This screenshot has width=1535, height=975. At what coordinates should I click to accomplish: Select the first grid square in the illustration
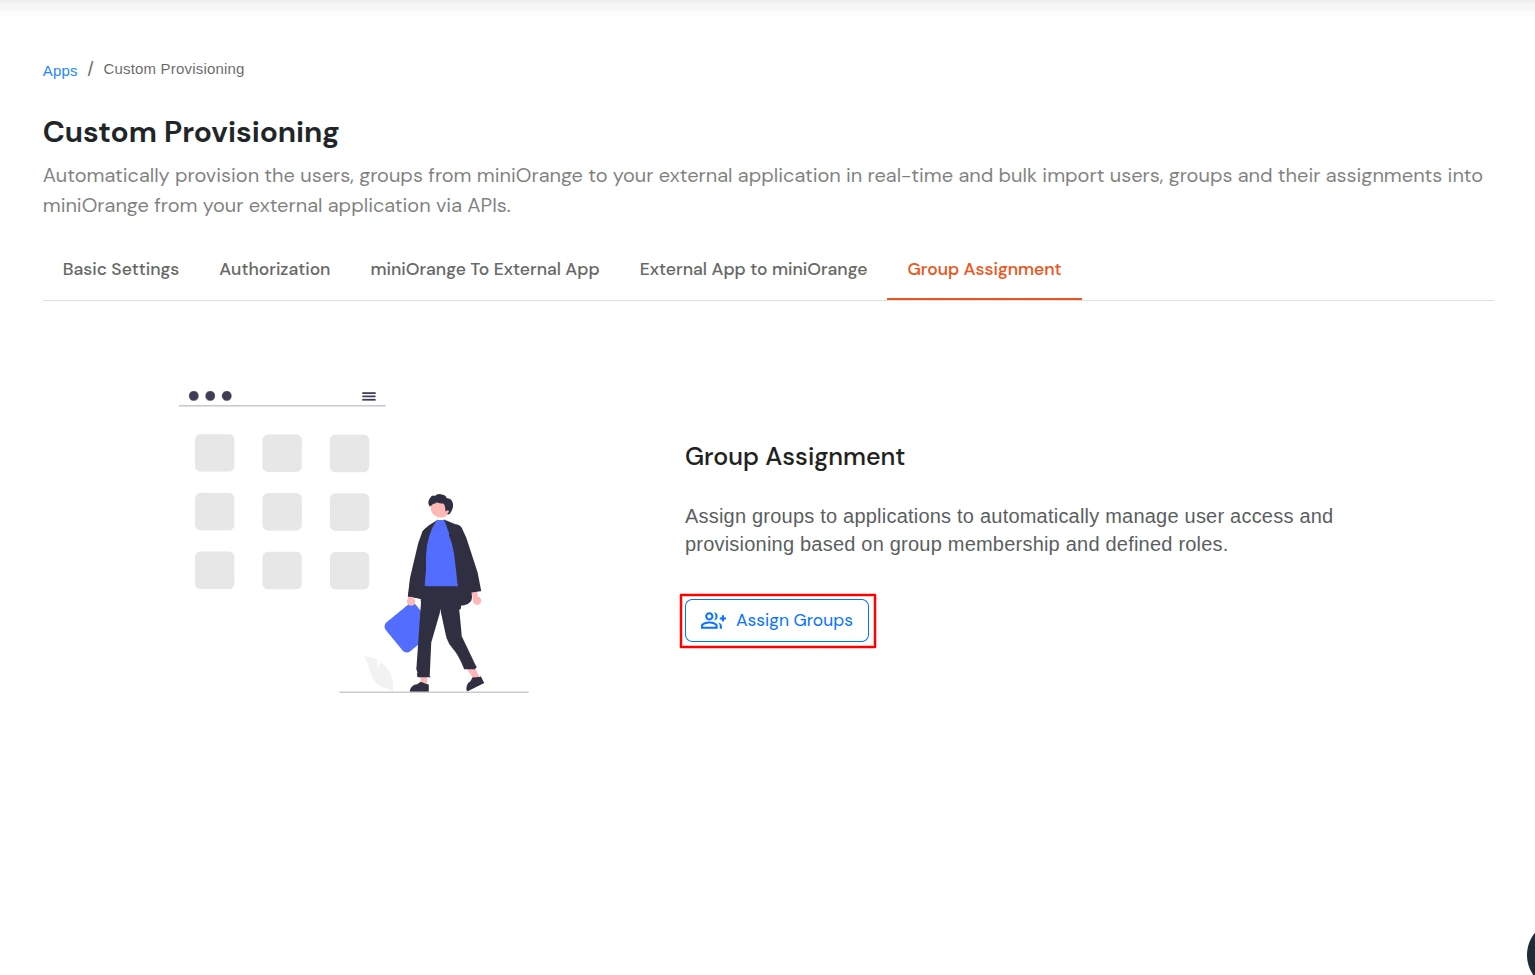214,452
